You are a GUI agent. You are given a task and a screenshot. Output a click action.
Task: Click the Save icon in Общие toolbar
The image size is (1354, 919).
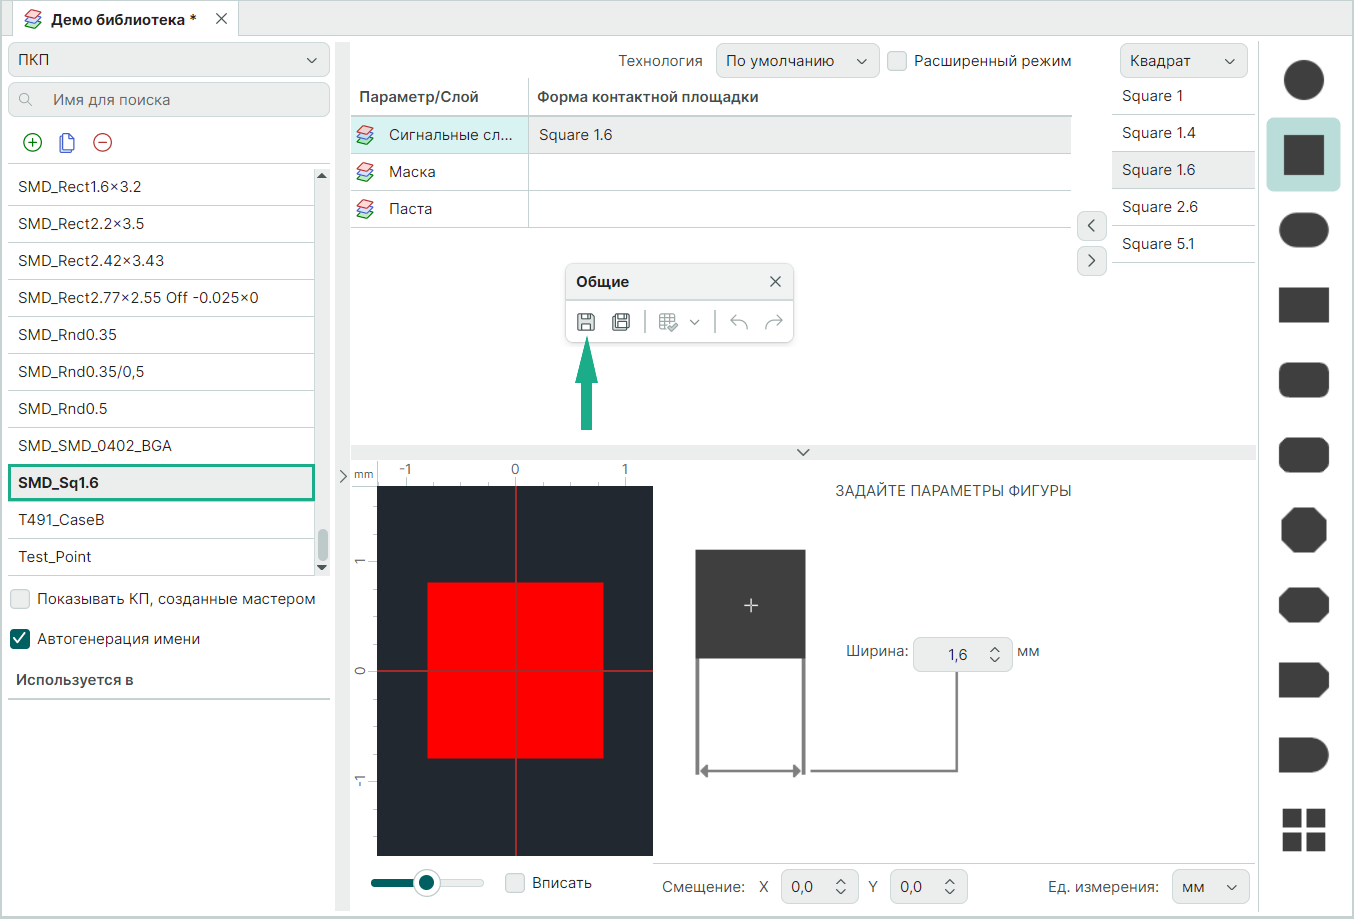pyautogui.click(x=586, y=322)
